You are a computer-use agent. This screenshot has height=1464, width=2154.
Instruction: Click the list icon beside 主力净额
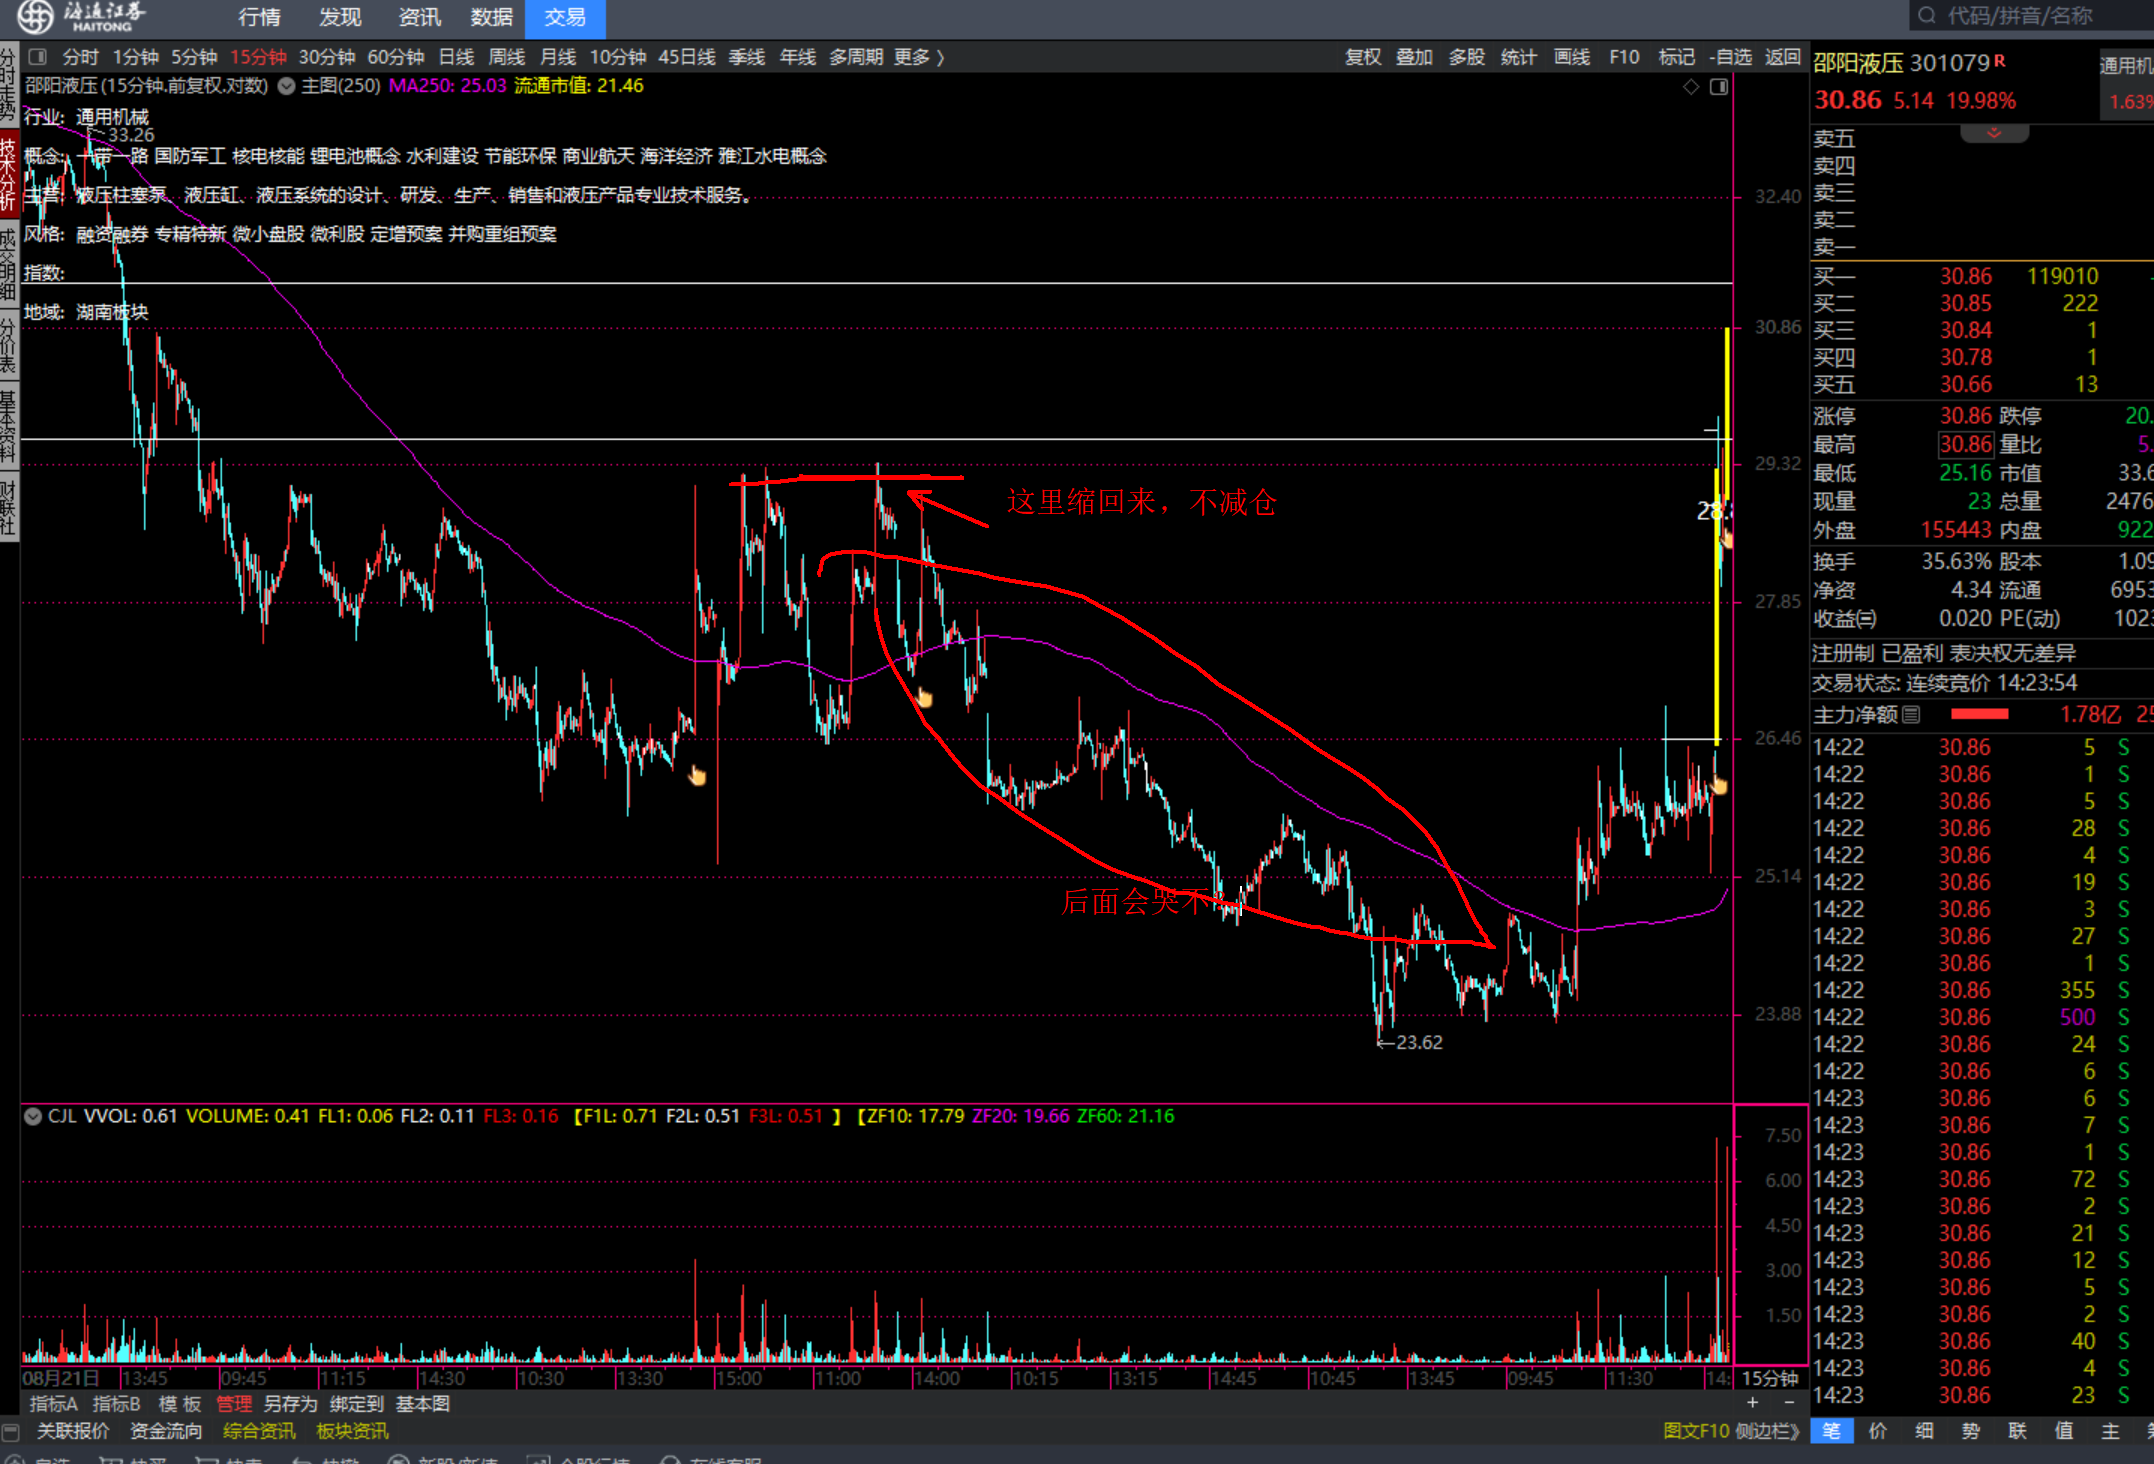pyautogui.click(x=1911, y=714)
